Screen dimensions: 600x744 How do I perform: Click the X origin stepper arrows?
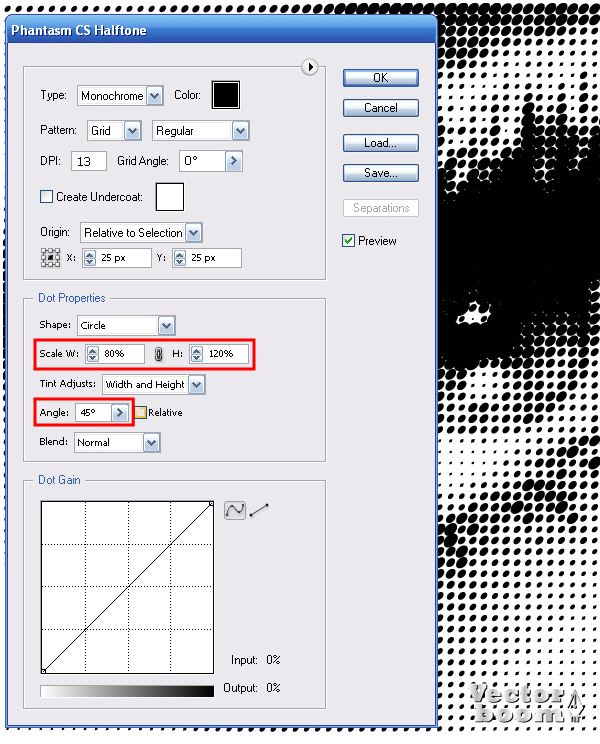pos(90,258)
